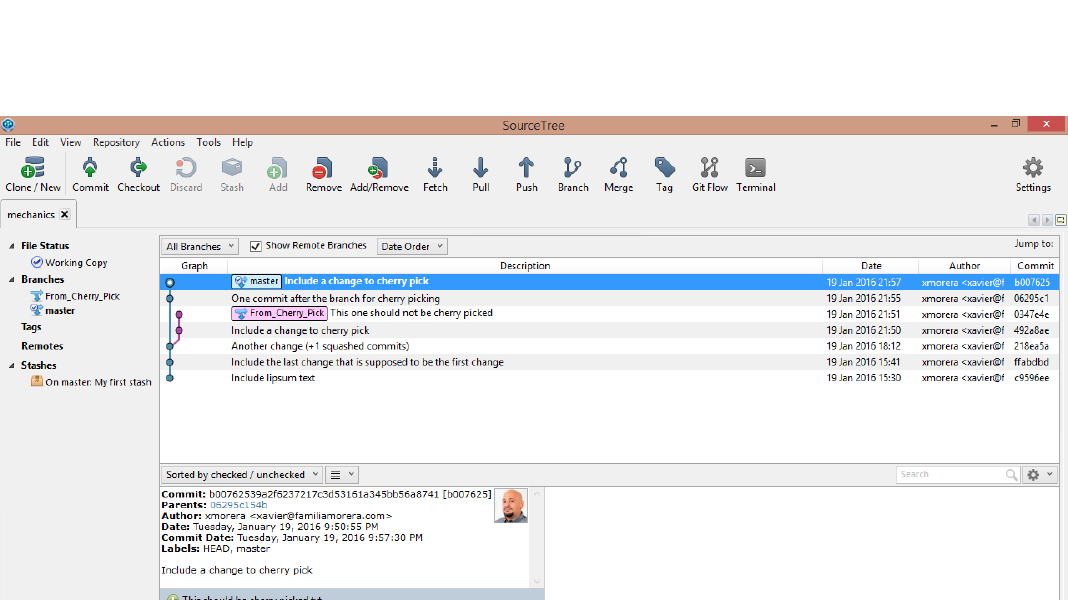The image size is (1068, 600).
Task: Click the Graph column header
Action: coord(194,266)
